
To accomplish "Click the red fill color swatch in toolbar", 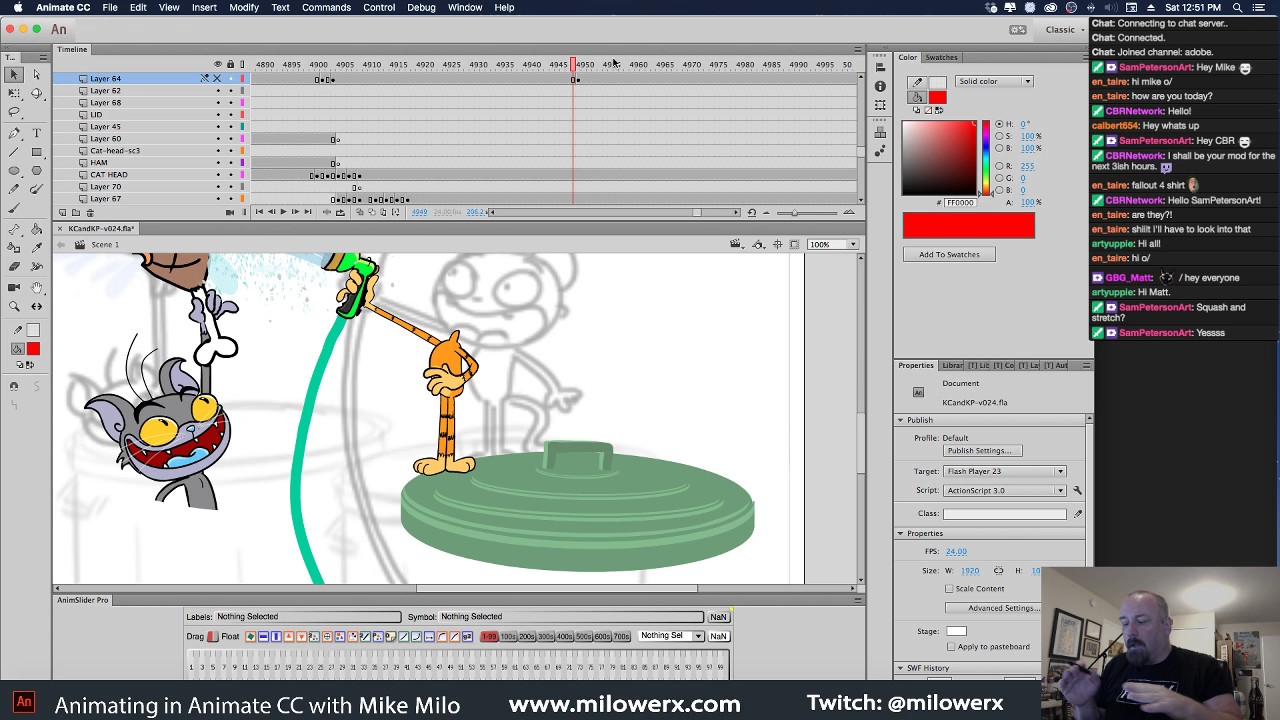I will [33, 349].
